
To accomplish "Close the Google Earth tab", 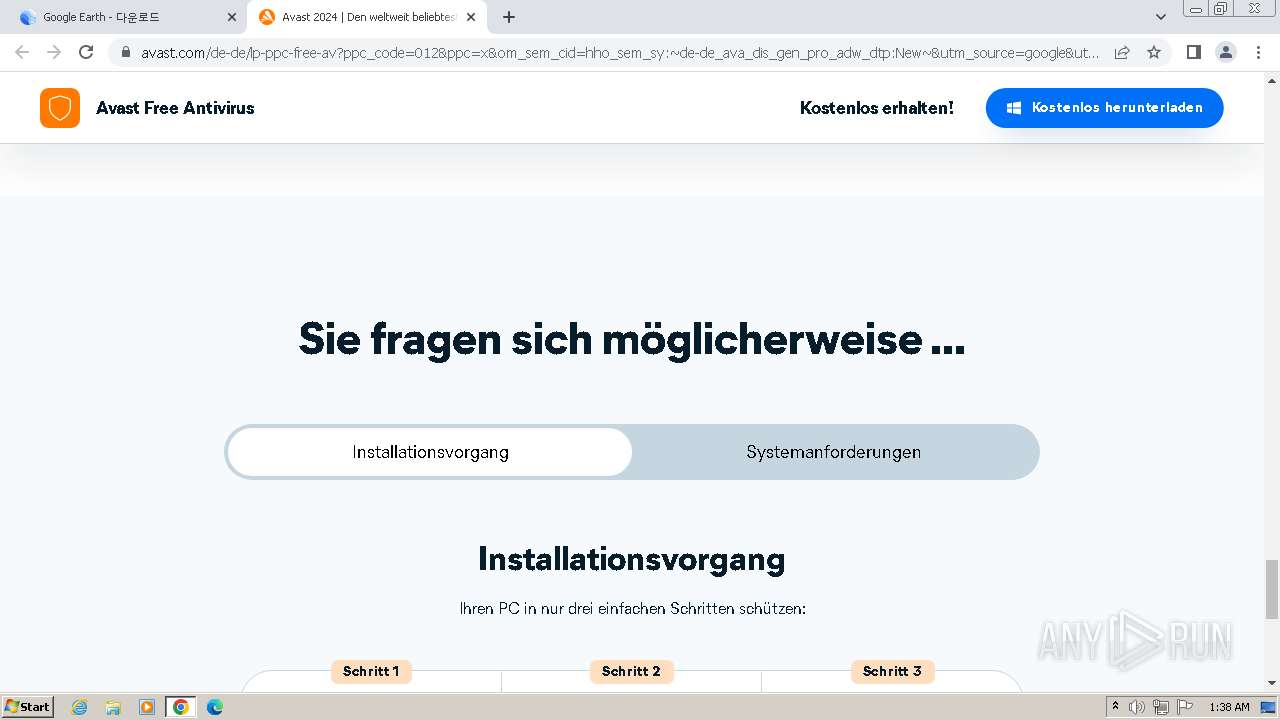I will coord(232,17).
